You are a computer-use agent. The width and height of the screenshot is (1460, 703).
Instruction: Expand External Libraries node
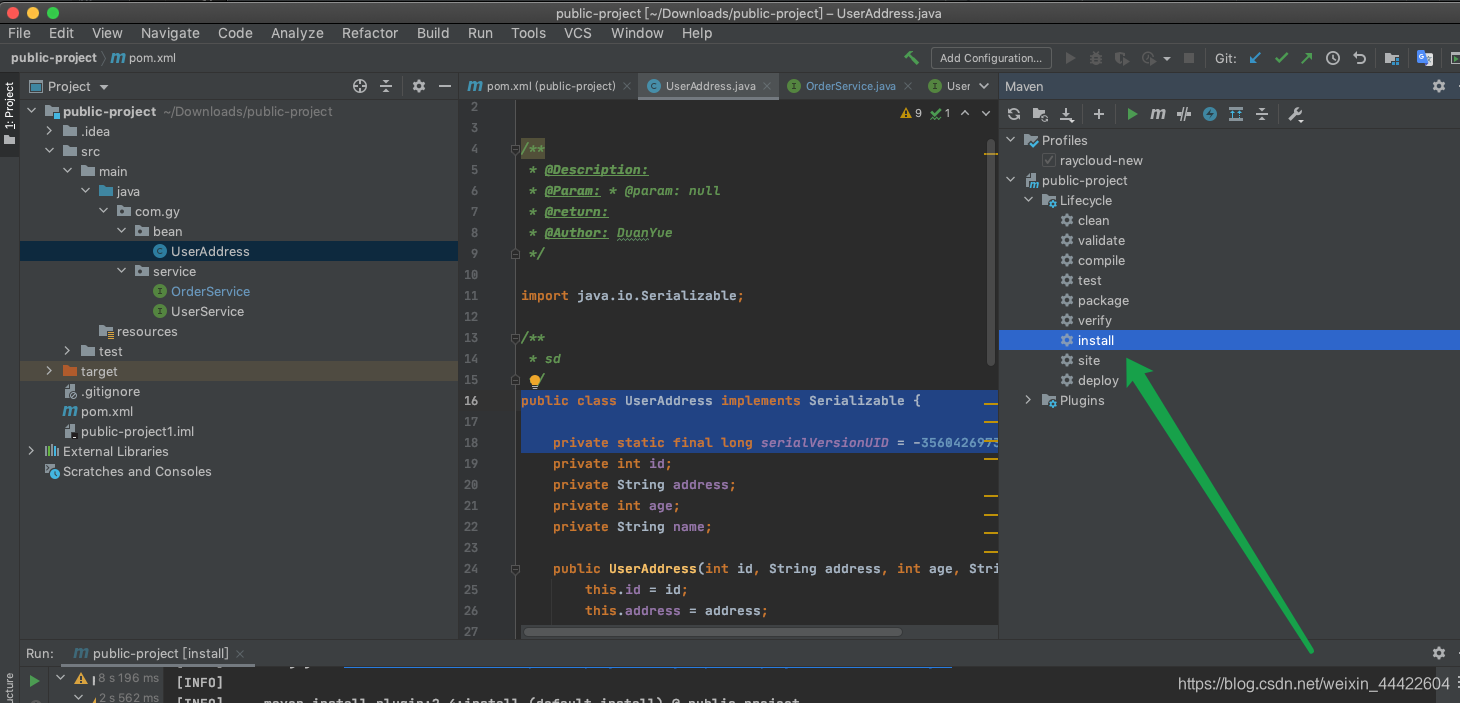pos(32,451)
